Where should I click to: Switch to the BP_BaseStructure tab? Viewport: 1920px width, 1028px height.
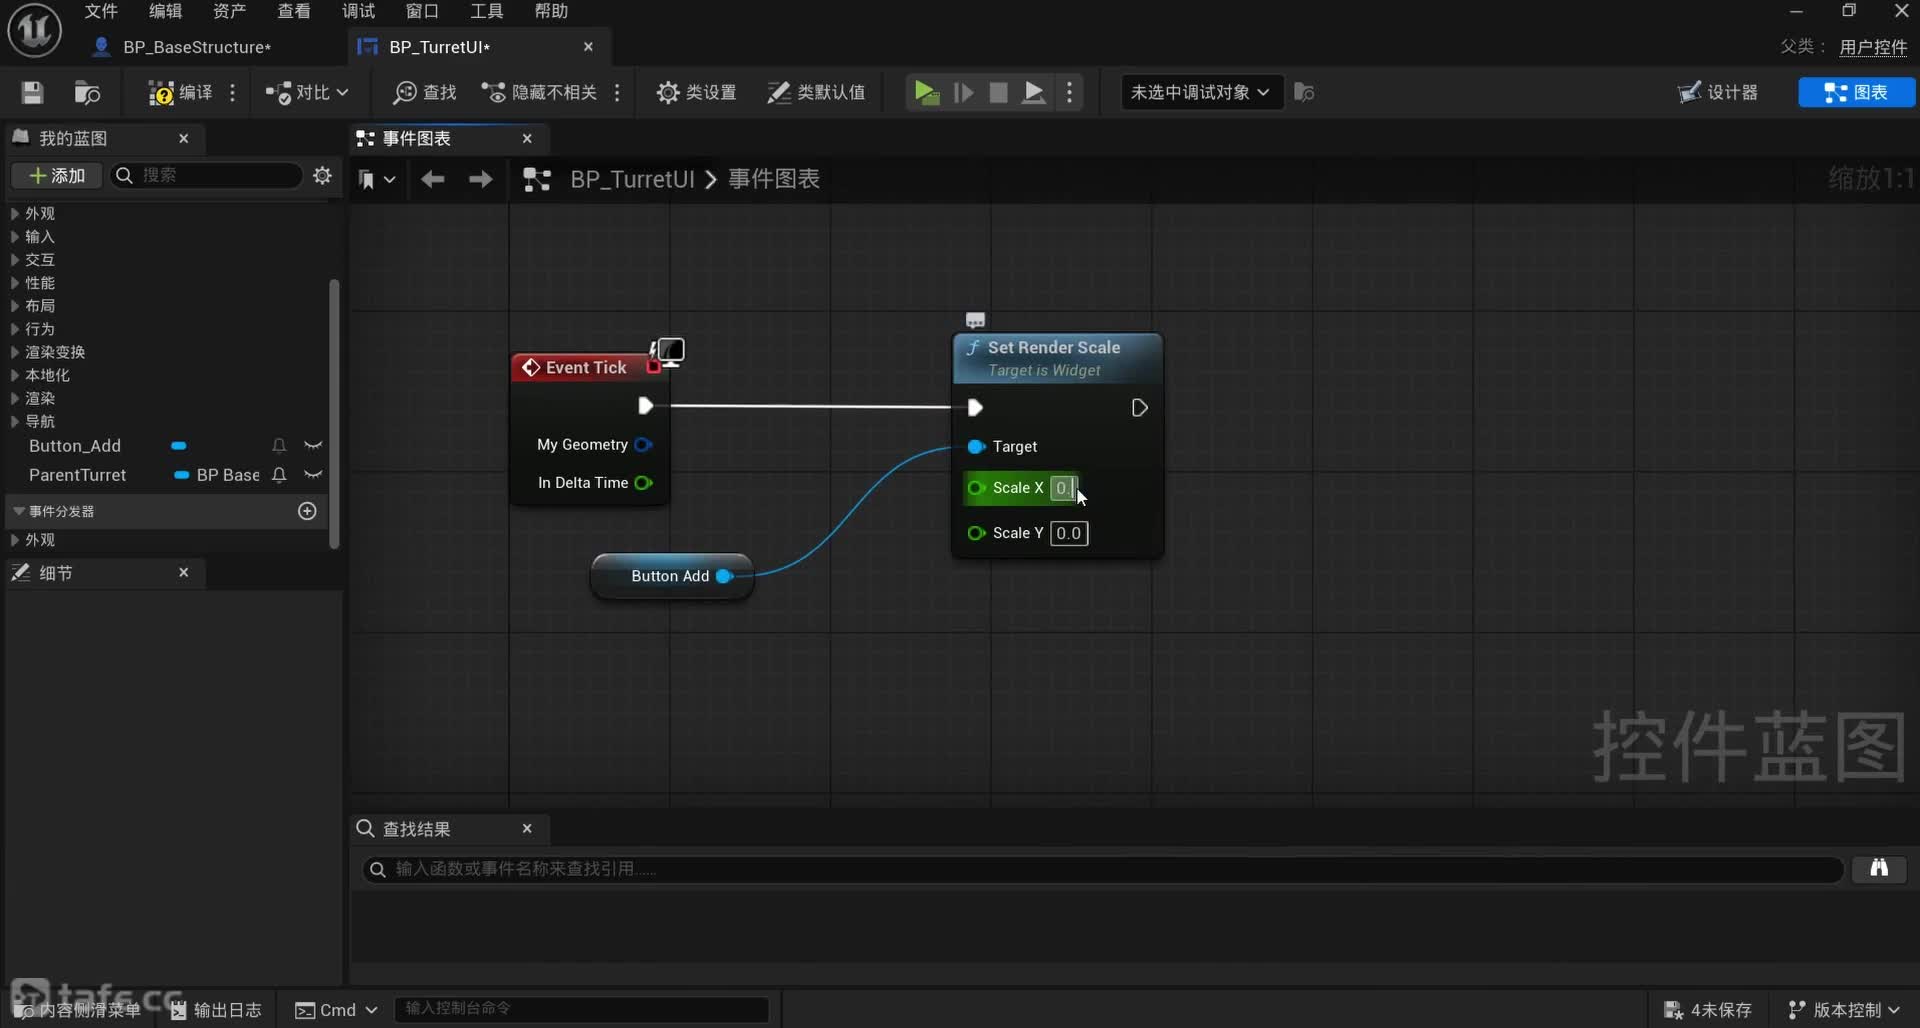point(196,47)
